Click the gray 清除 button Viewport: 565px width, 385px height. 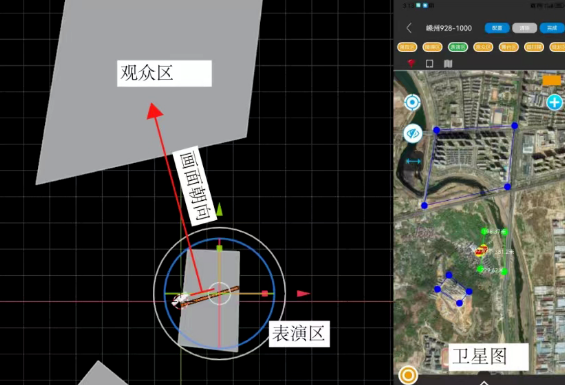525,28
